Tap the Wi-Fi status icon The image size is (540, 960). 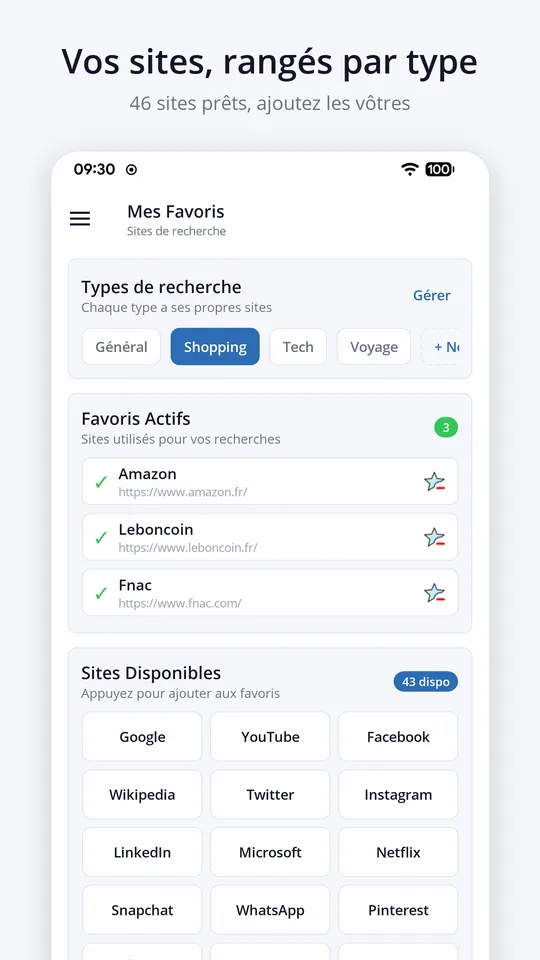410,170
